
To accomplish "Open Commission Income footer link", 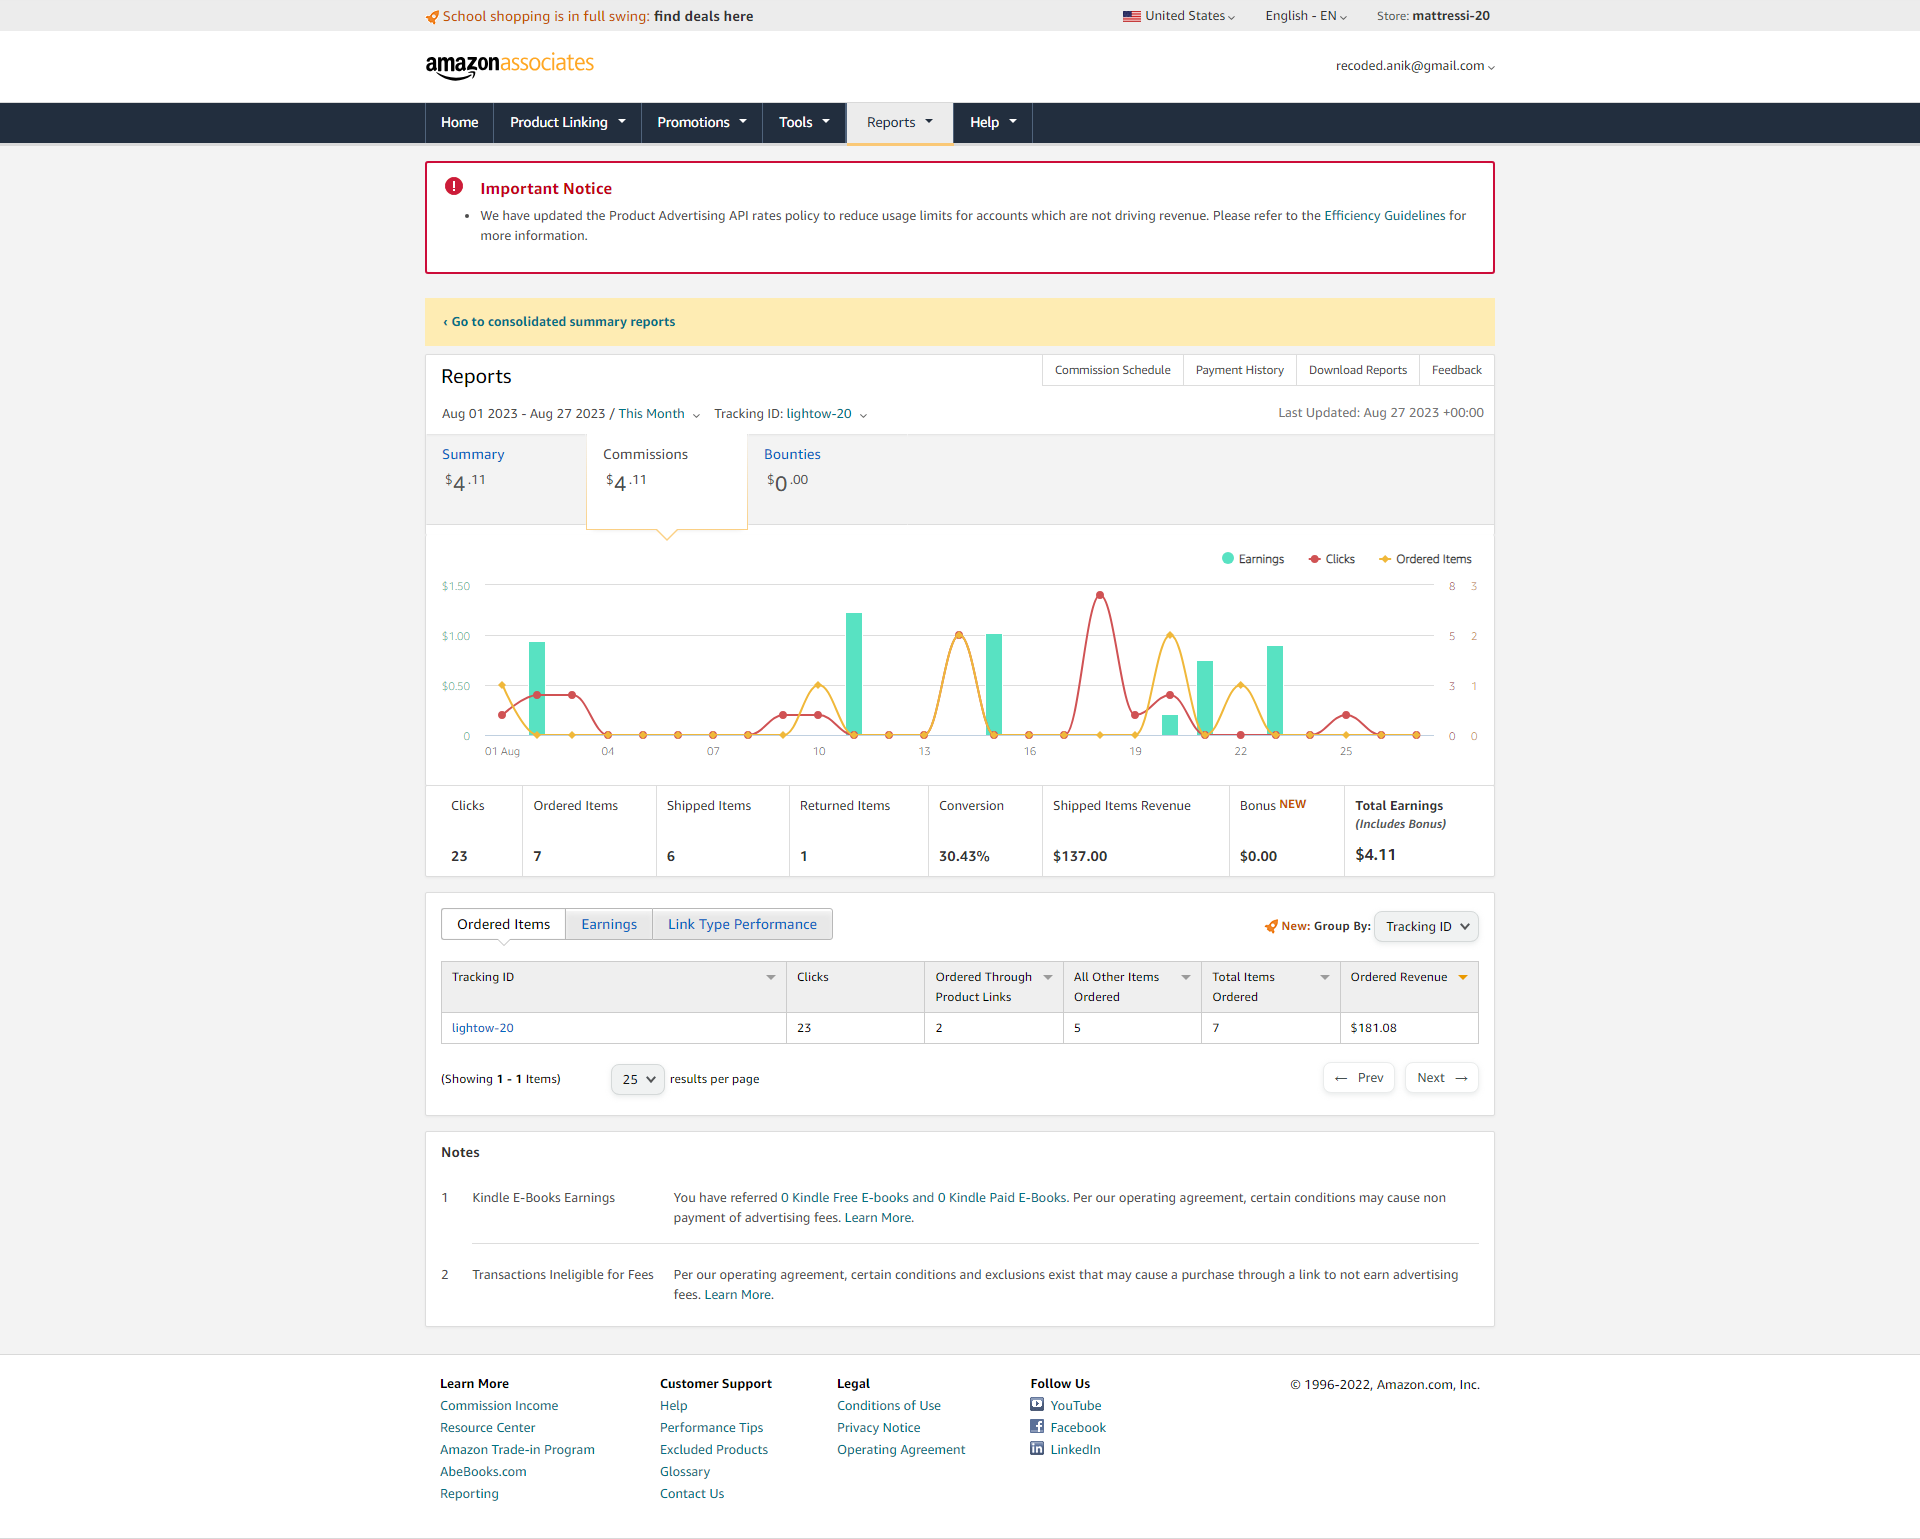I will click(499, 1406).
